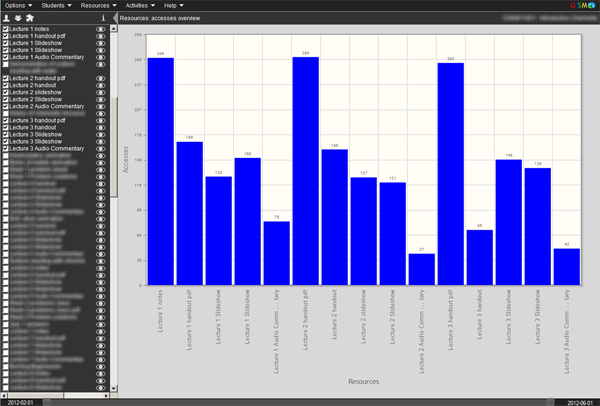Uncheck Lecture 2 Audio Commentary checkbox
The width and height of the screenshot is (600, 406).
click(5, 106)
